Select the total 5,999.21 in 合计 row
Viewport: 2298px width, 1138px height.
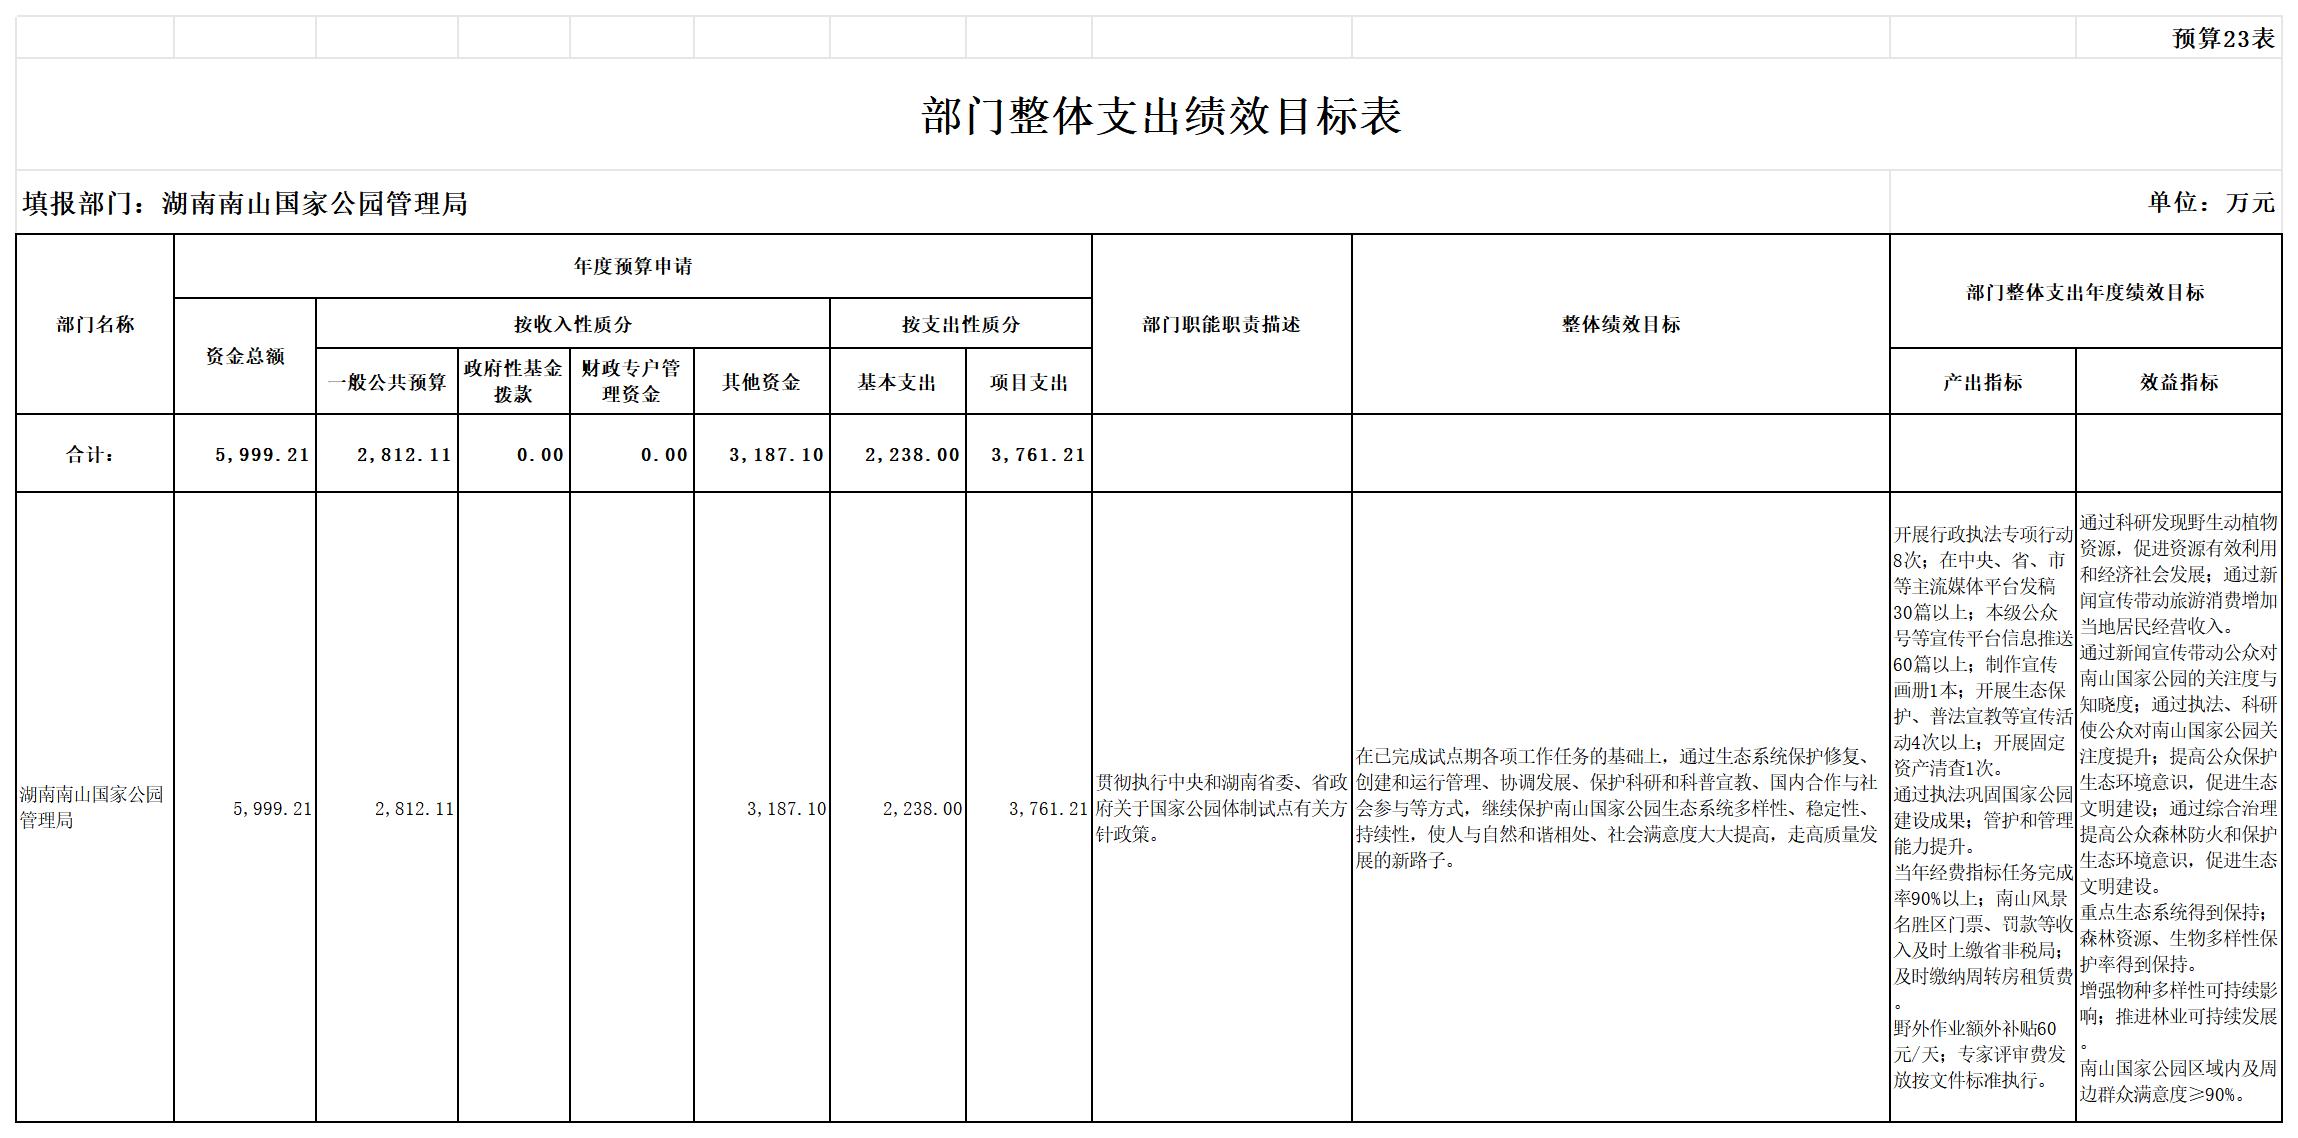click(261, 455)
